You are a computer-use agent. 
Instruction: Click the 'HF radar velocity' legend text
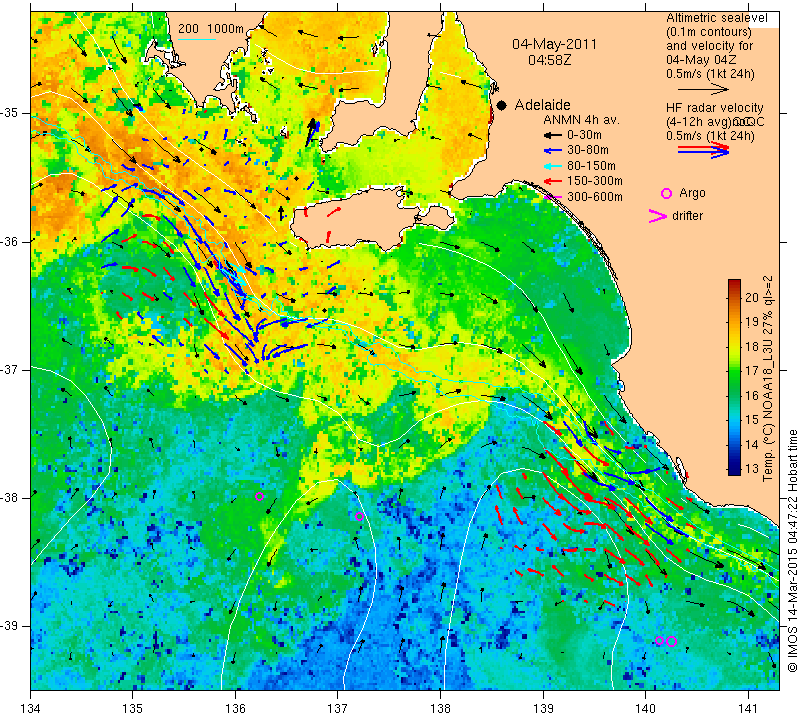pos(714,108)
